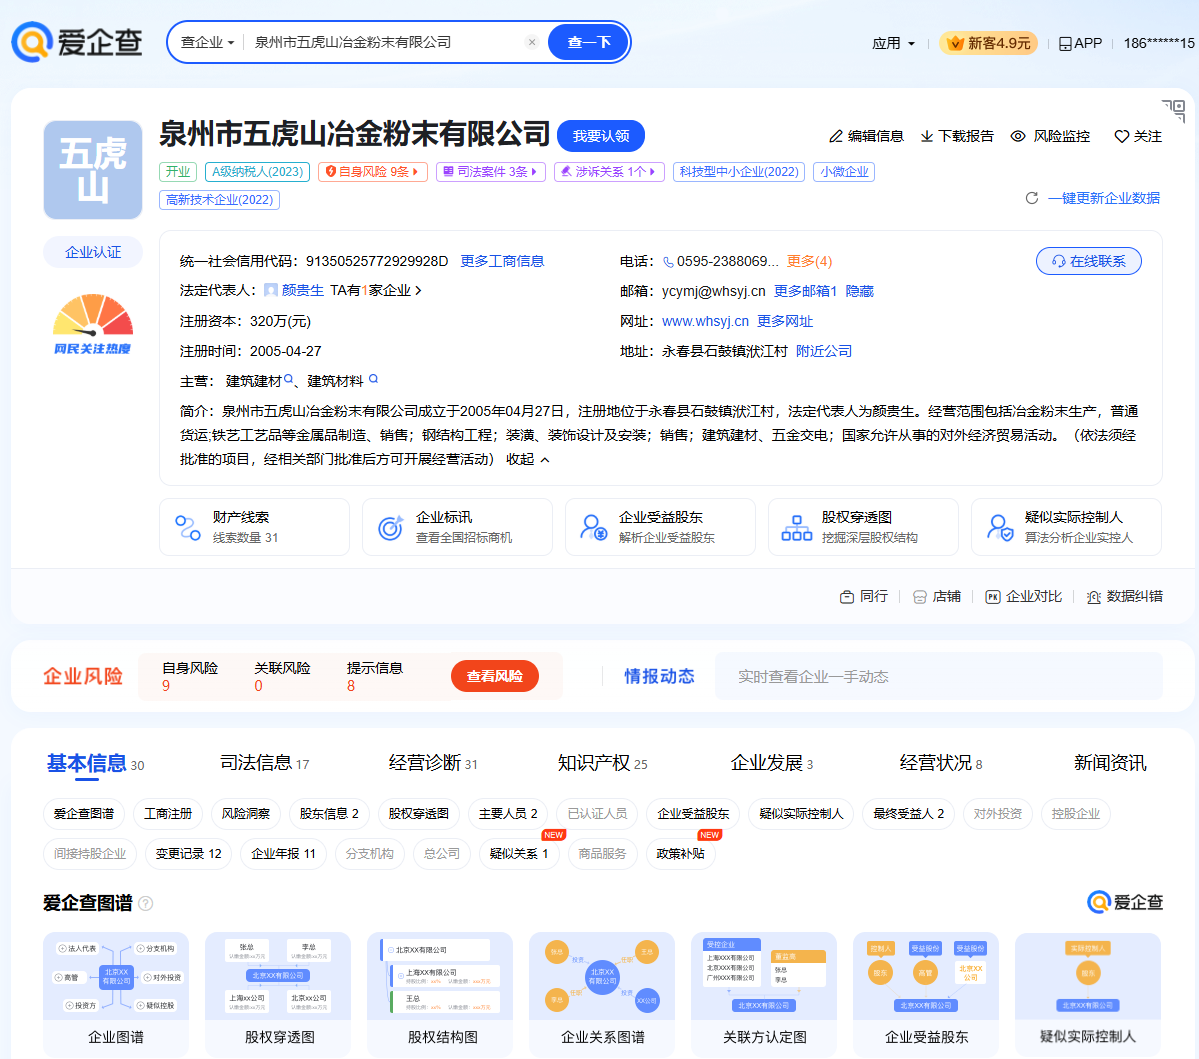Clear the search box with the X icon

(x=532, y=42)
